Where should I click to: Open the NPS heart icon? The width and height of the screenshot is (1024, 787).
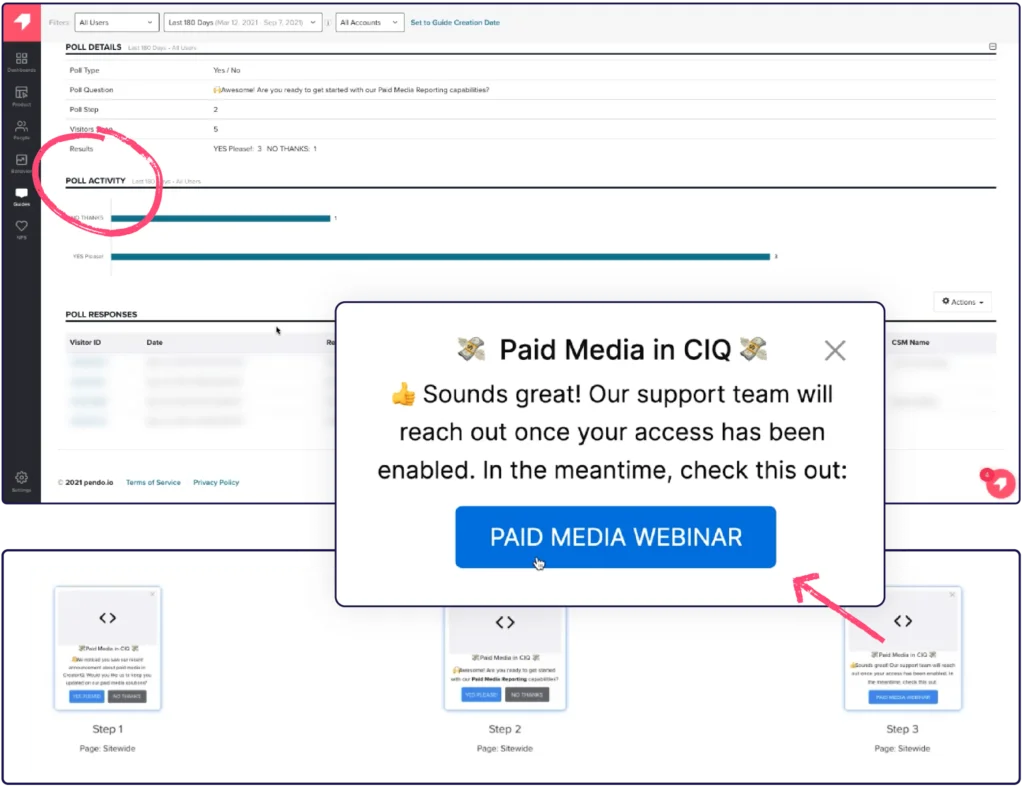pos(21,229)
